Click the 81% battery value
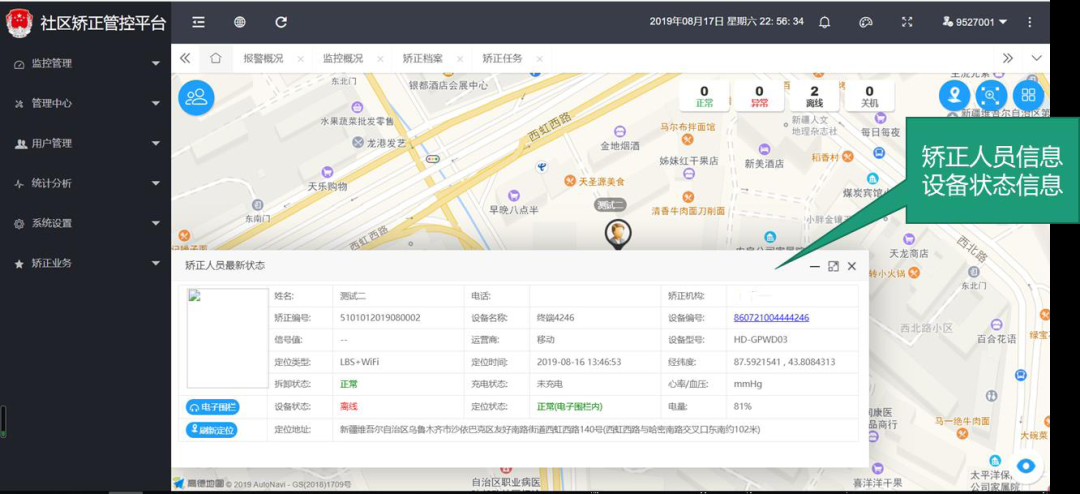Viewport: 1080px width, 494px height. pos(742,406)
